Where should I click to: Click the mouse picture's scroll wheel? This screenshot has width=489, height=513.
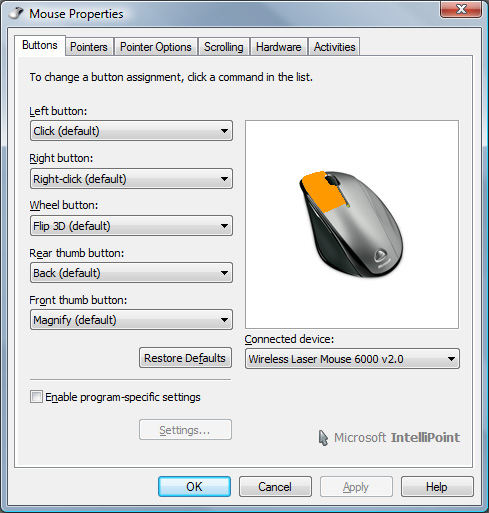pyautogui.click(x=332, y=179)
